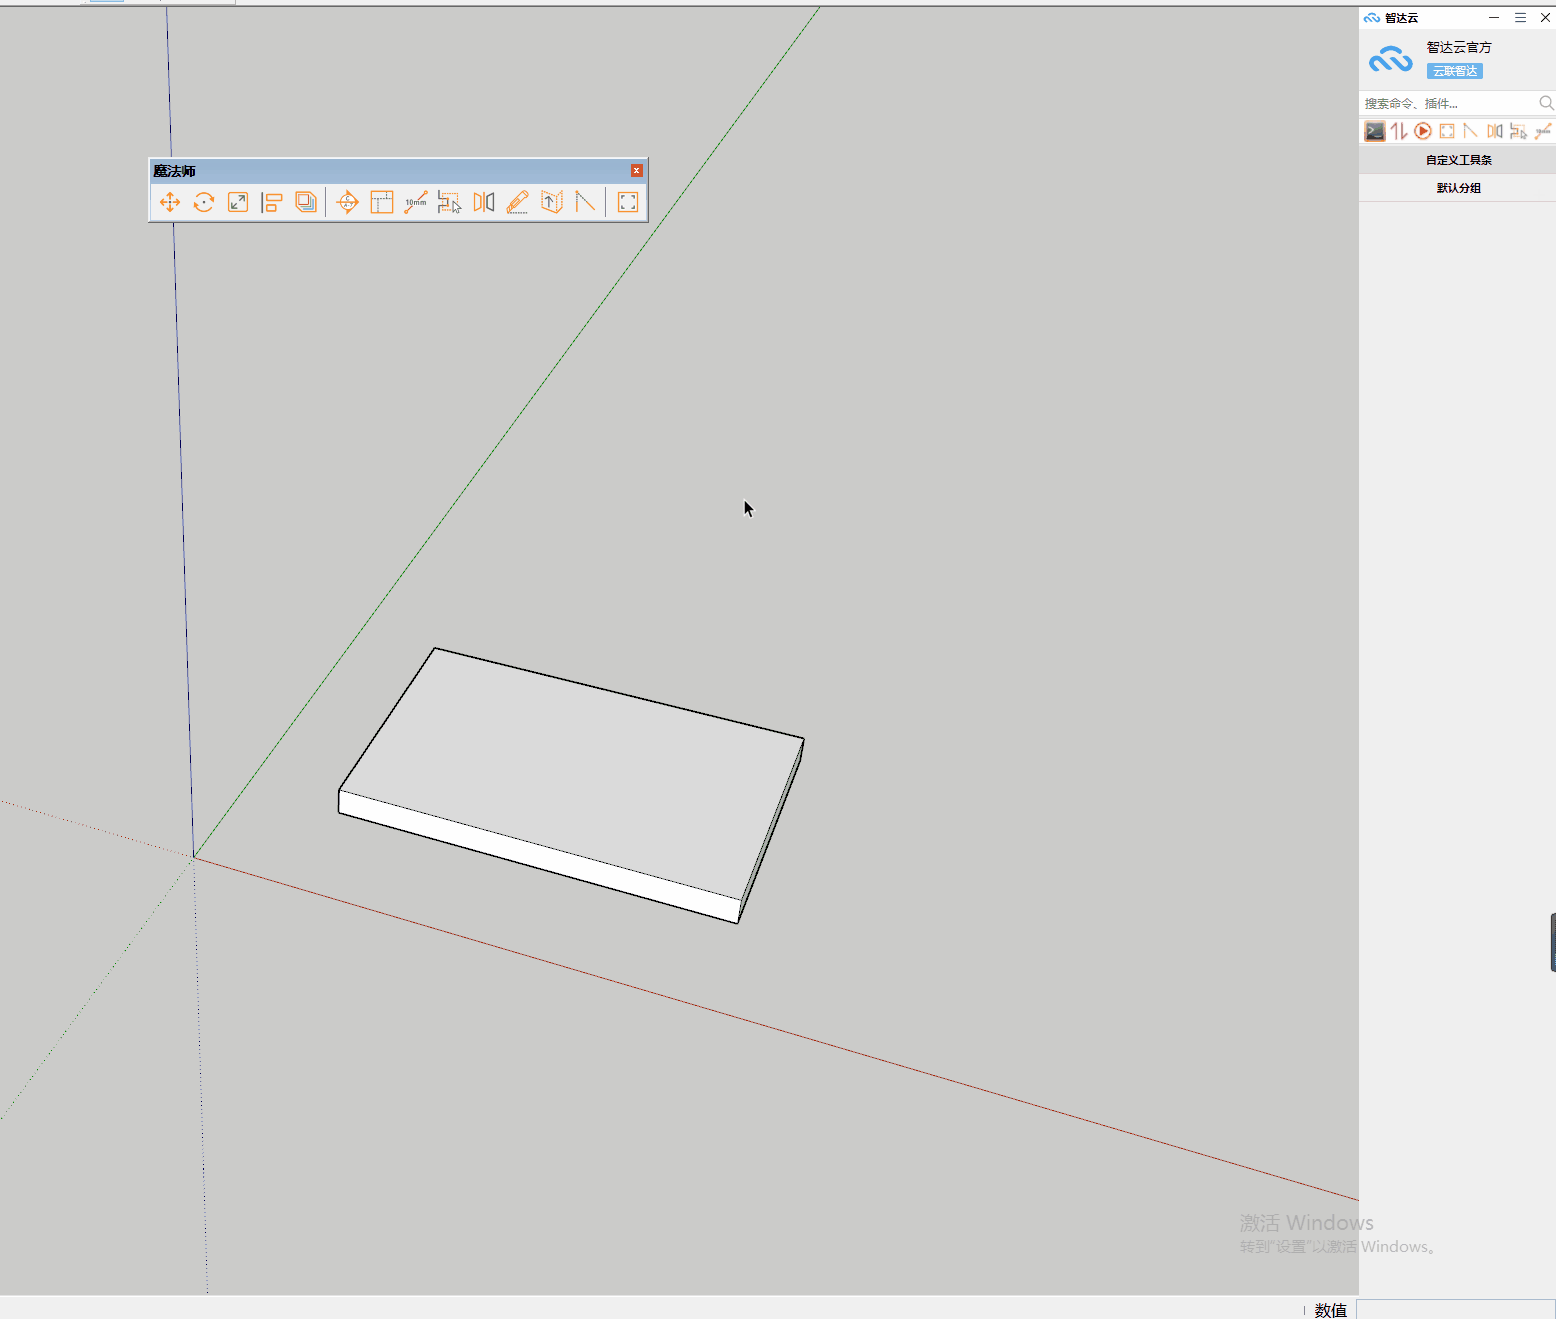Focus the 搜索命令、插件 search field
Screen dimensions: 1556x1319
click(1447, 103)
